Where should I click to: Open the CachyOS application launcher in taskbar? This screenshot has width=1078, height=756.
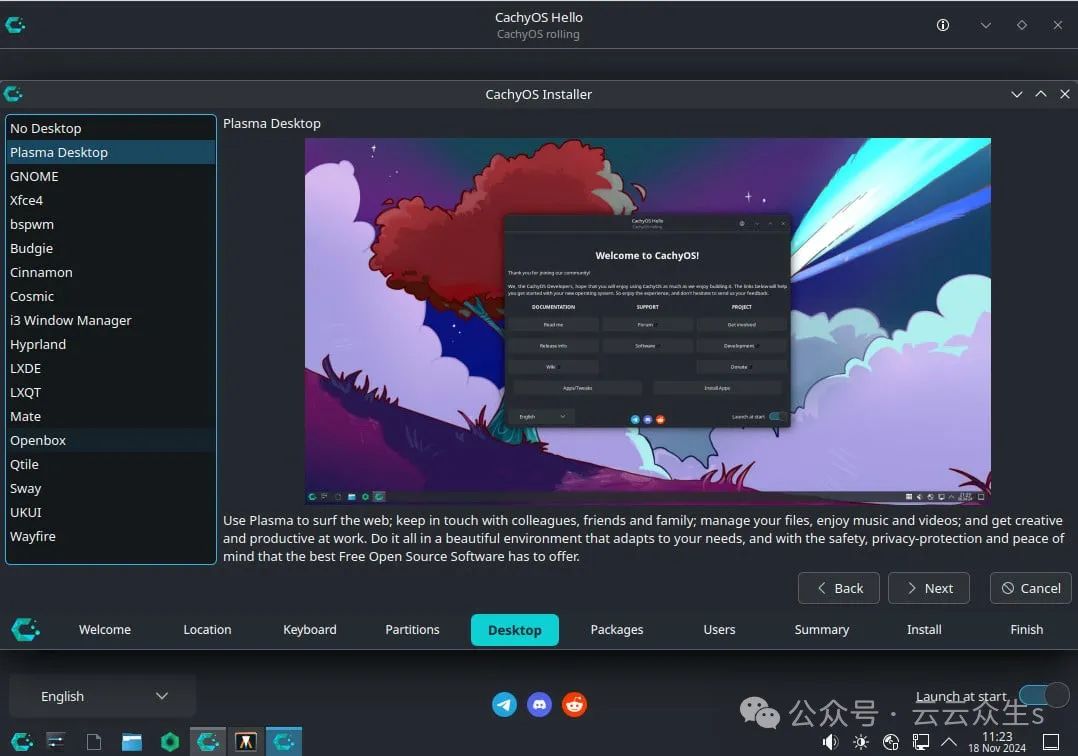(21, 742)
